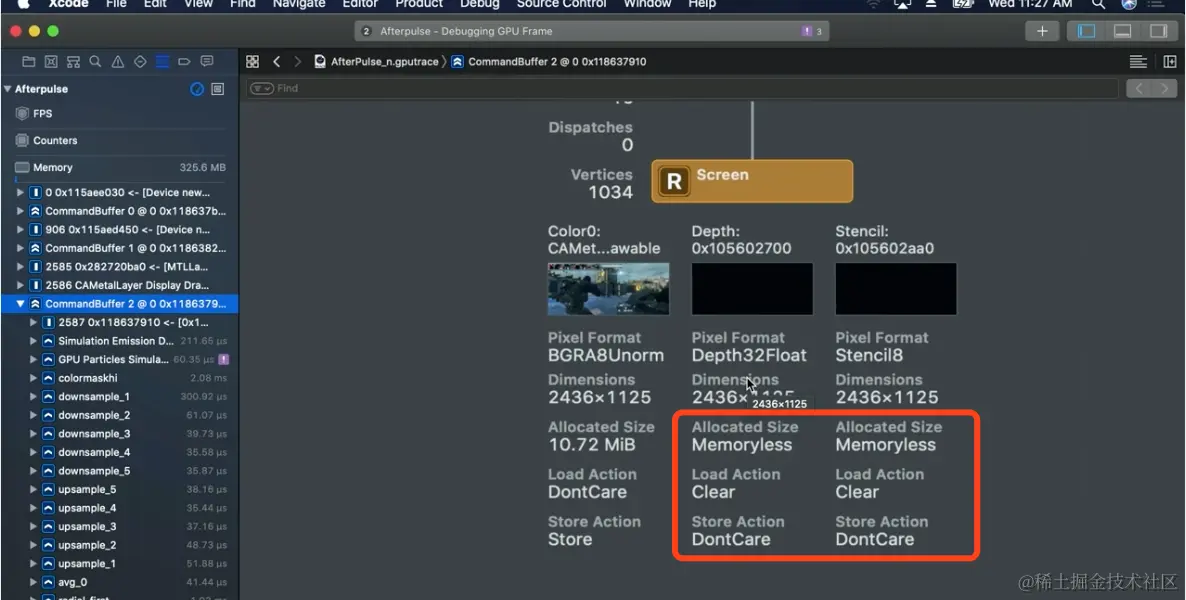Viewport: 1186px width, 600px height.
Task: Open the Spotlight search icon
Action: (1098, 5)
